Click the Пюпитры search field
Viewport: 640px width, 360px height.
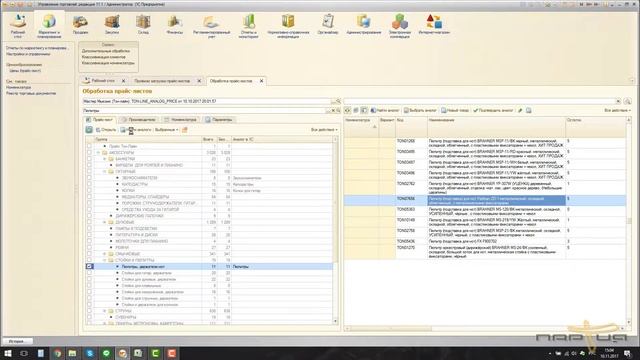pyautogui.click(x=204, y=111)
